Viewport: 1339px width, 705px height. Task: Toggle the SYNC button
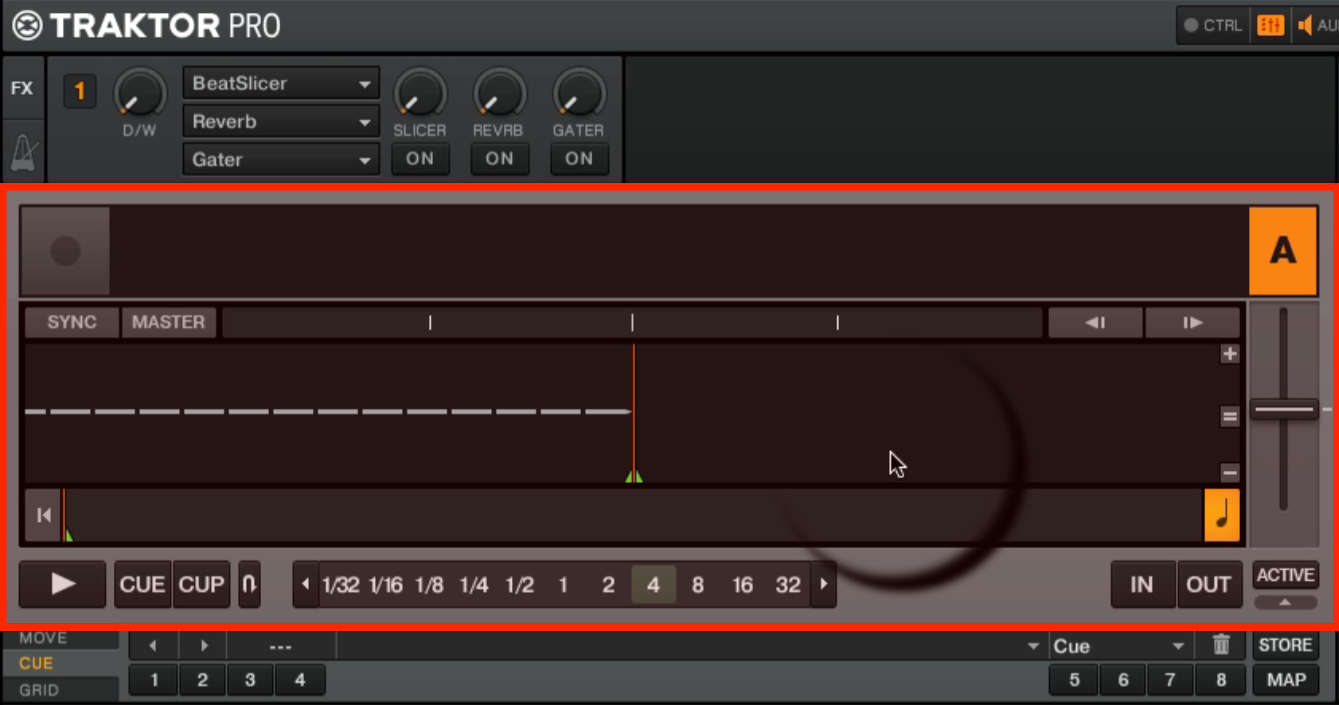click(x=72, y=322)
